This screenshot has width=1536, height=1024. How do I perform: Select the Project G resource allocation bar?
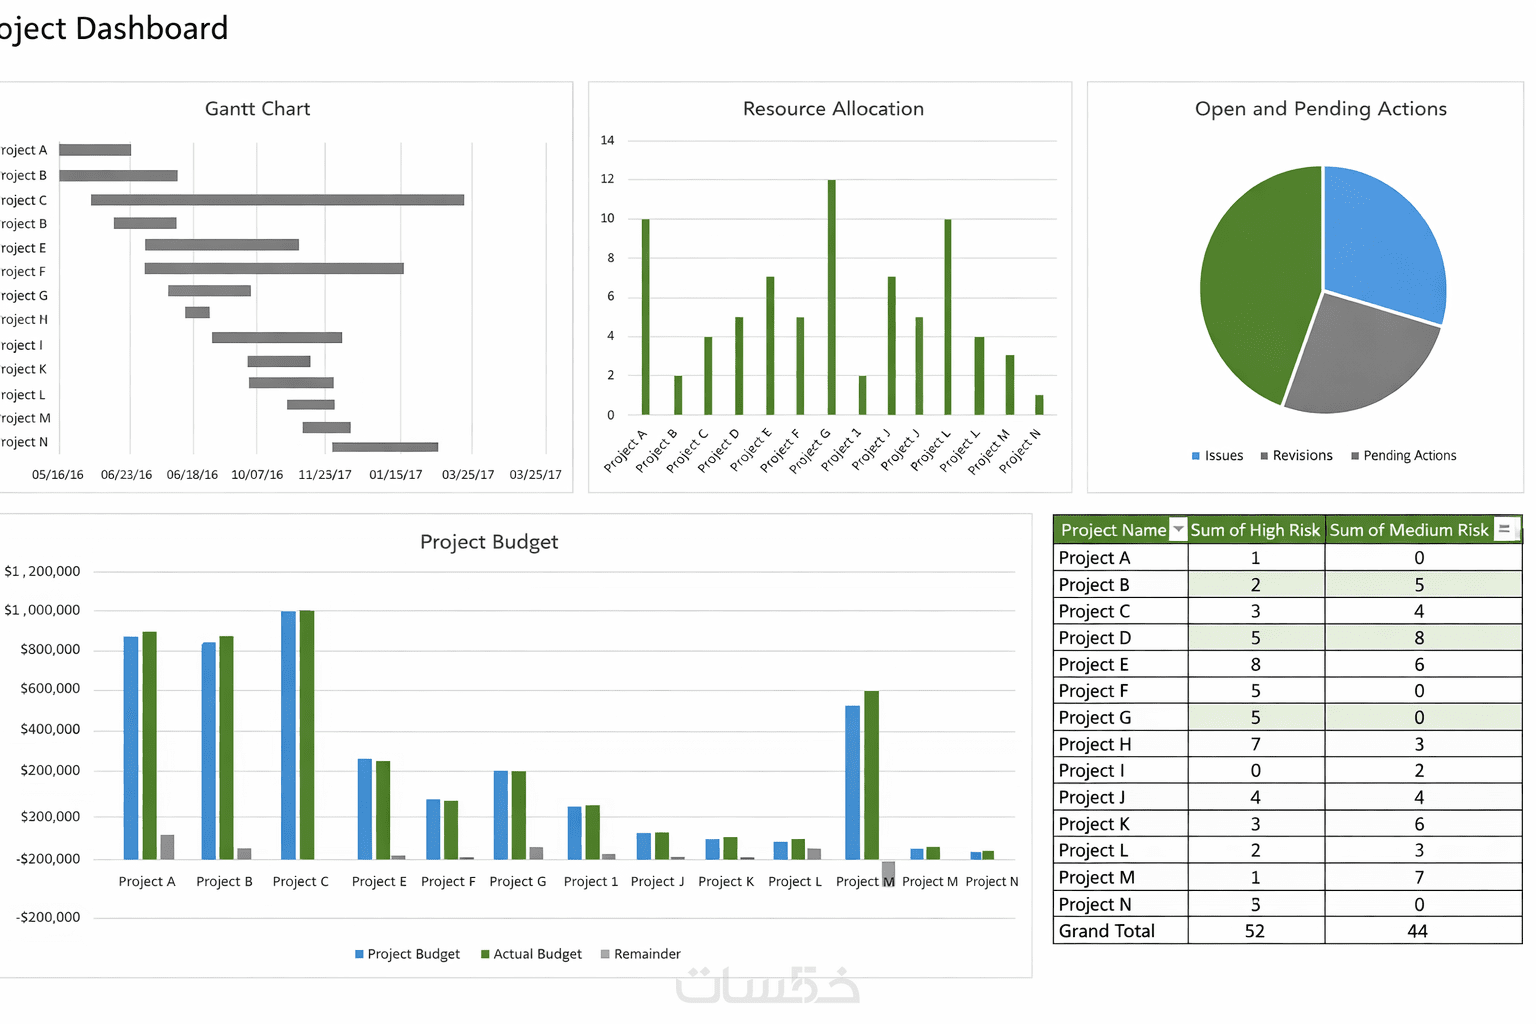tap(831, 297)
